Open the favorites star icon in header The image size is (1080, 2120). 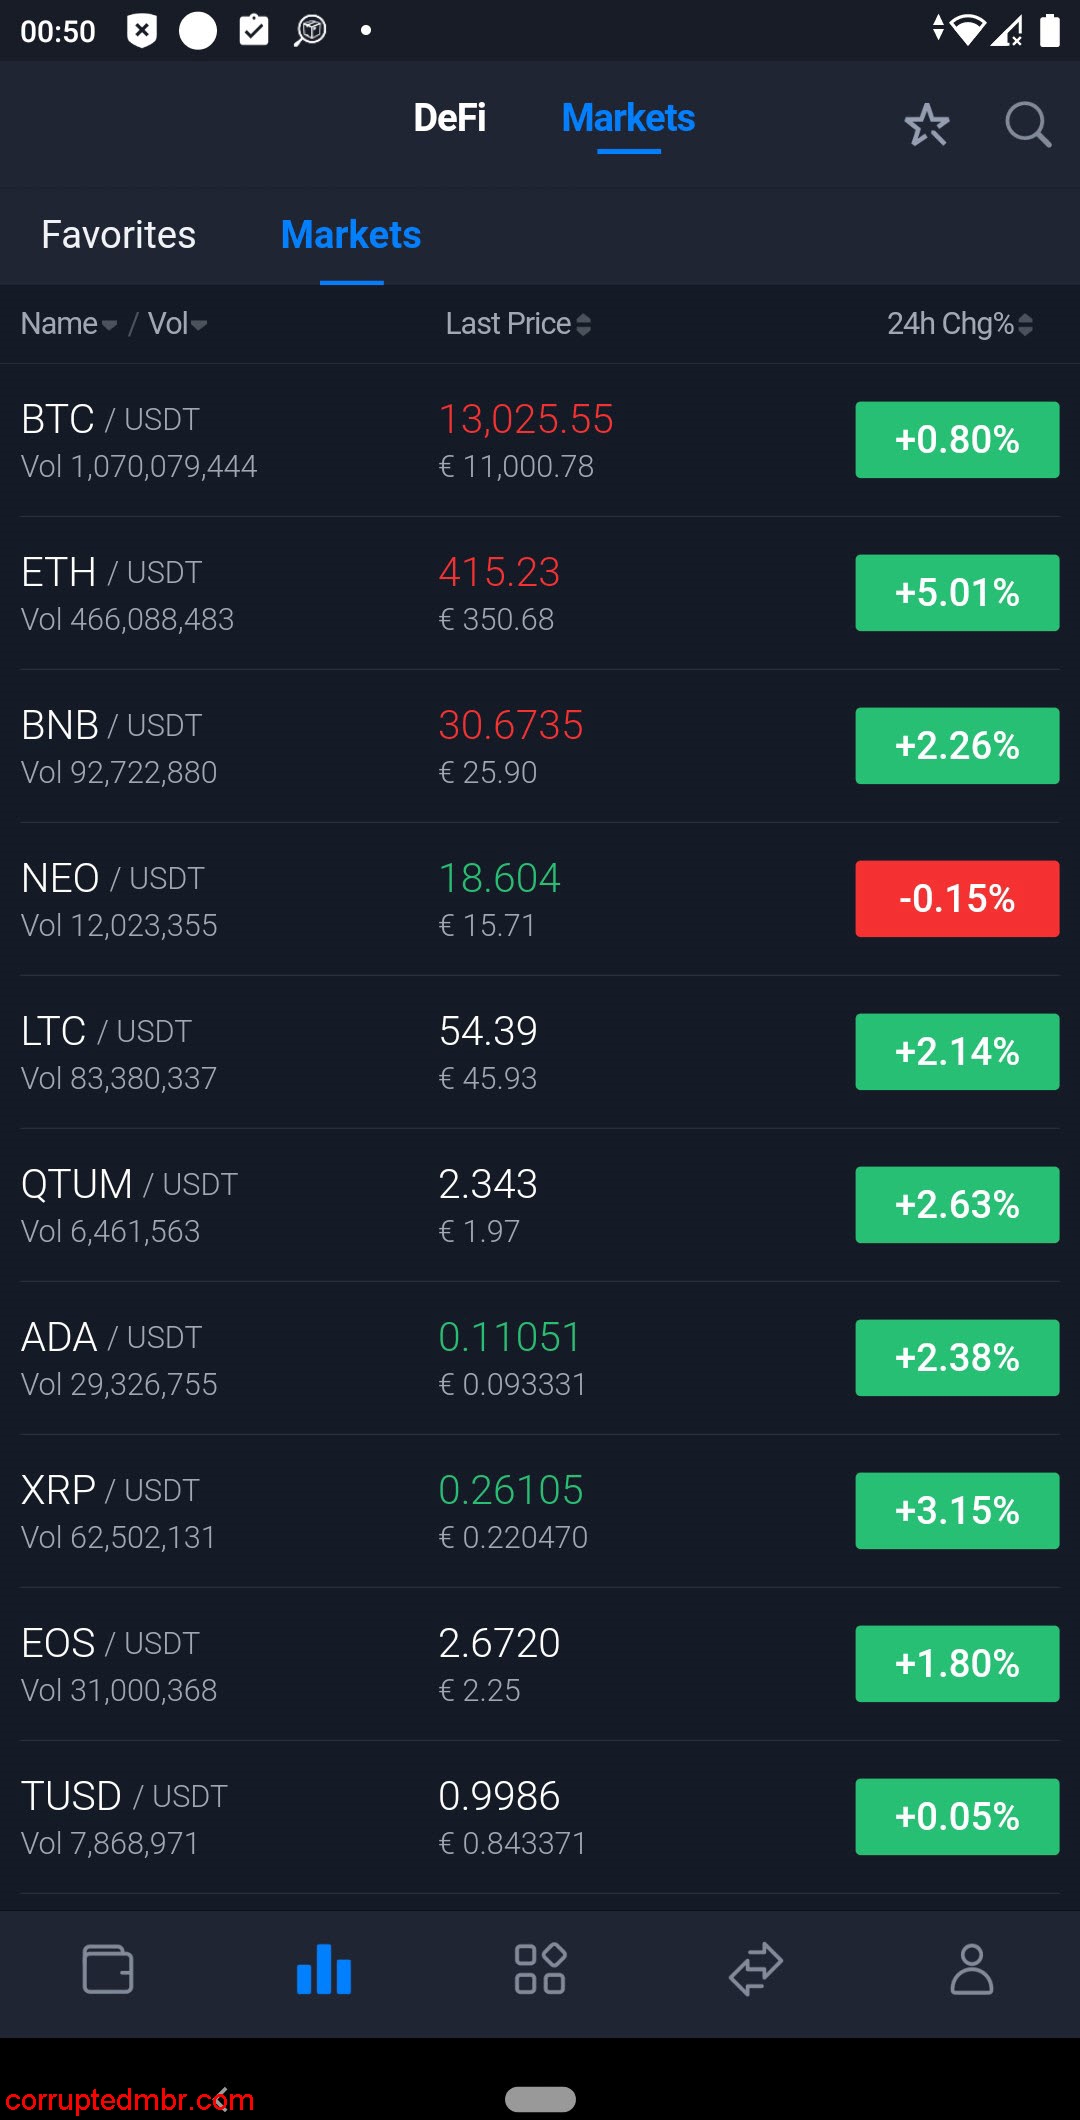[x=926, y=125]
